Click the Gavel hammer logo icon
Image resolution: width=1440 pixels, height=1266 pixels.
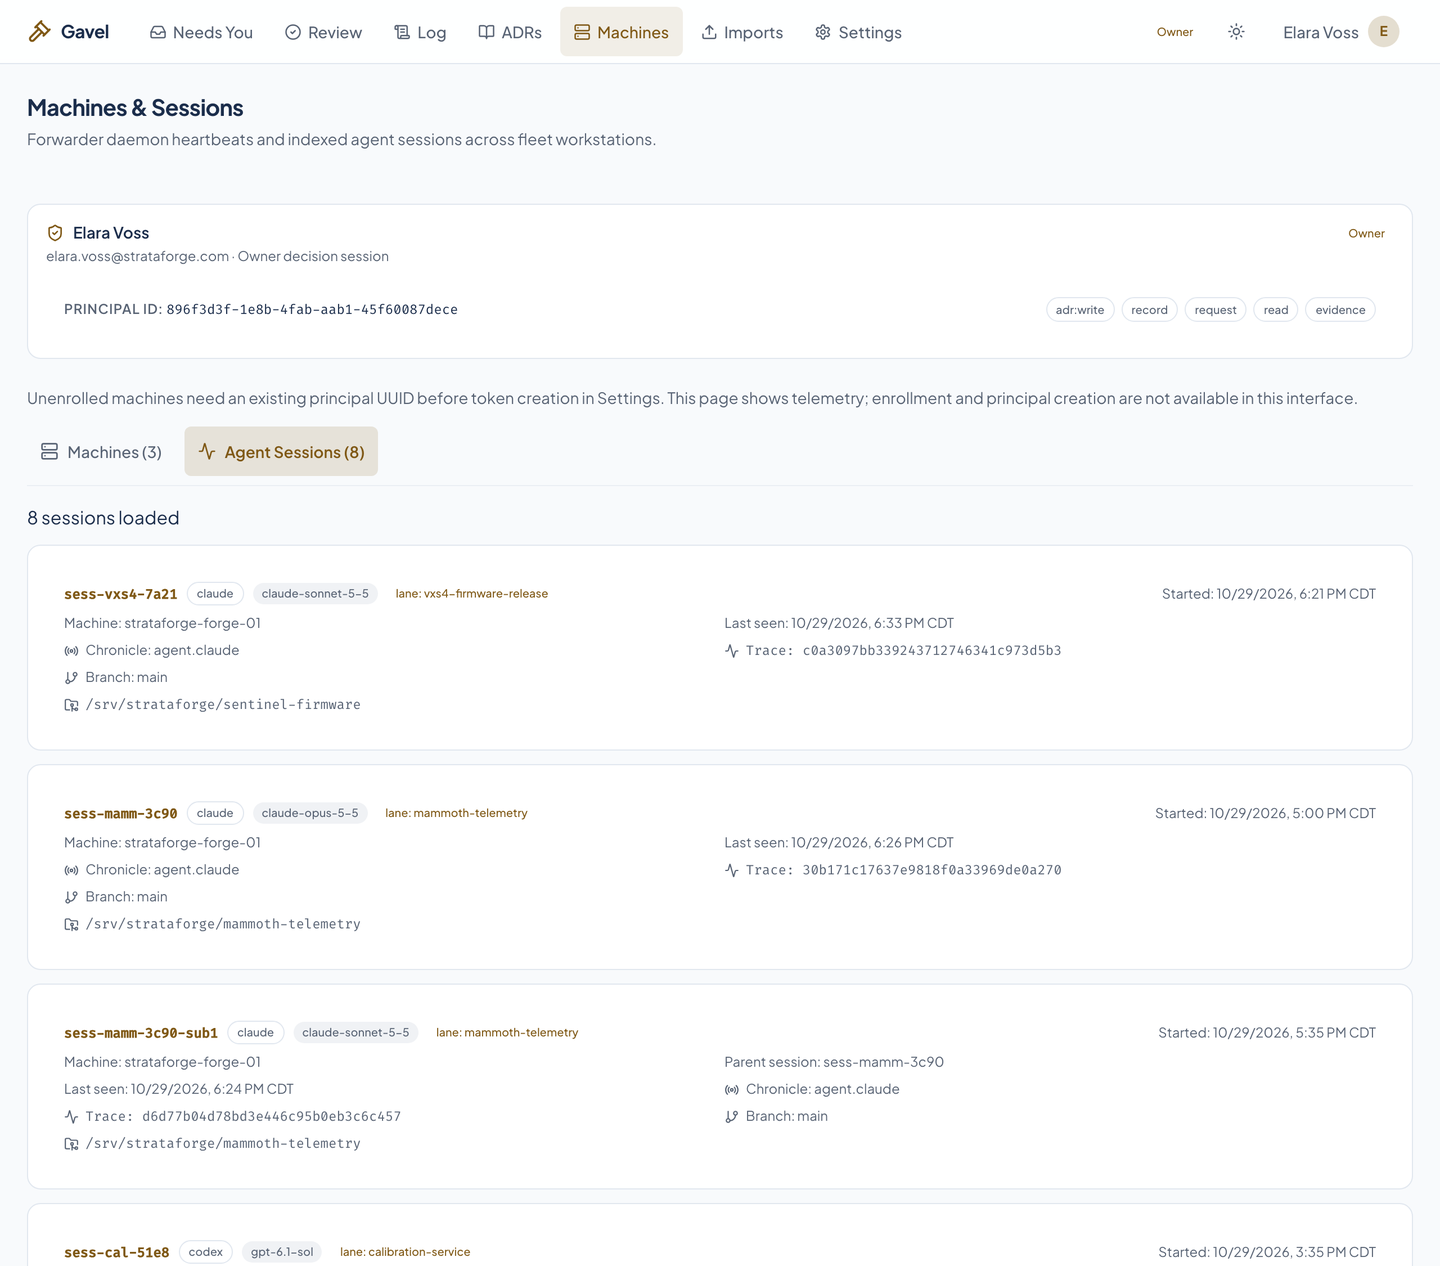pyautogui.click(x=40, y=32)
